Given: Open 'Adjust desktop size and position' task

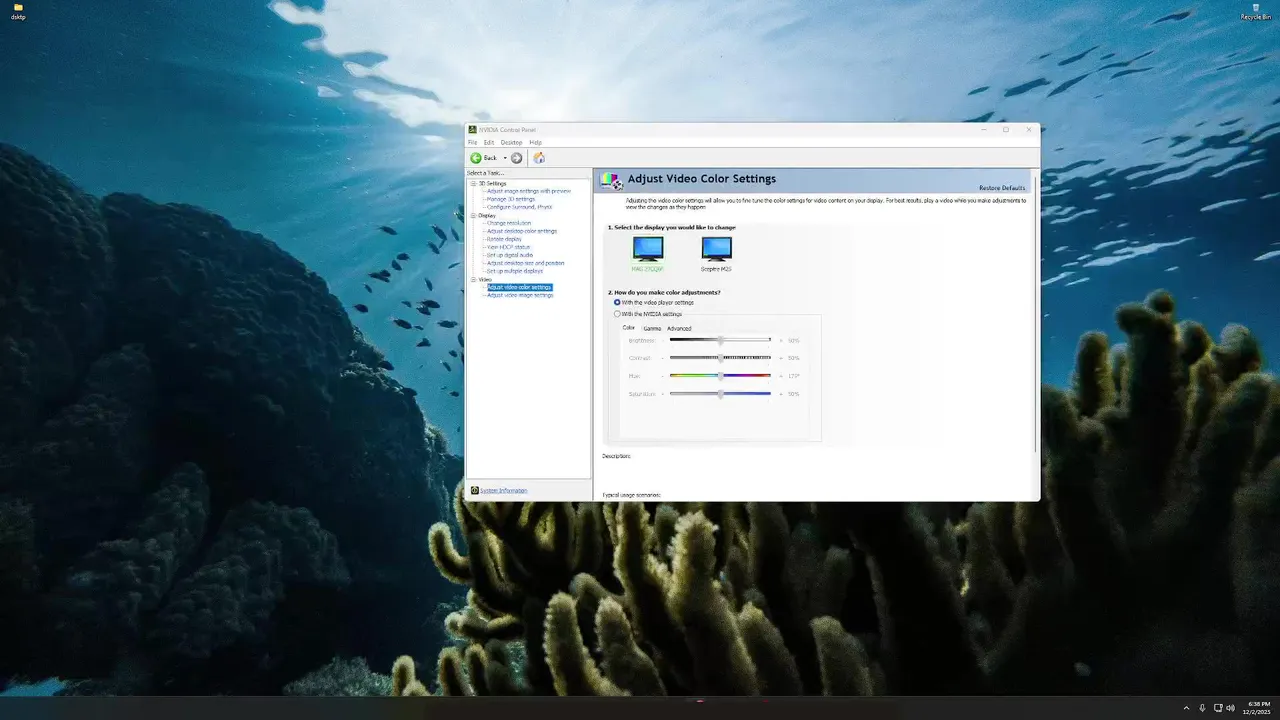Looking at the screenshot, I should 526,263.
